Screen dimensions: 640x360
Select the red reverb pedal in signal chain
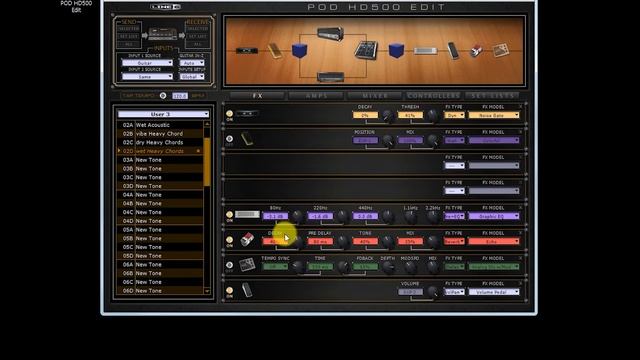click(x=476, y=51)
